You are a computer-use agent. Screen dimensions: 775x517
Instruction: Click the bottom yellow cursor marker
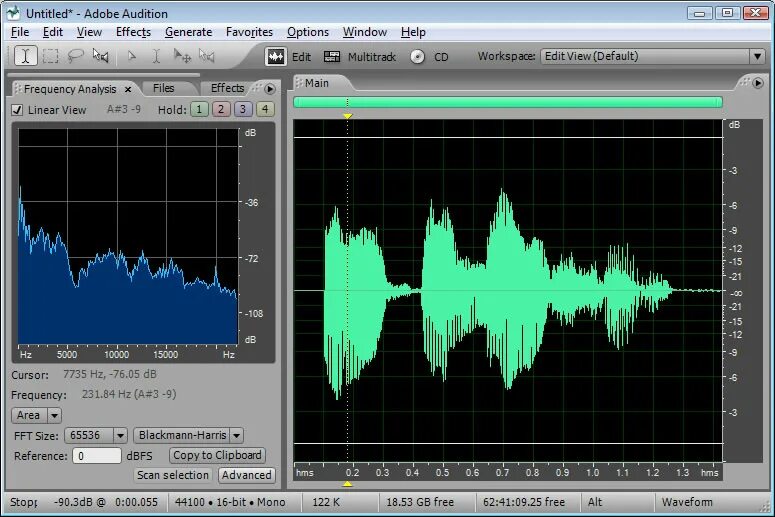(x=347, y=484)
